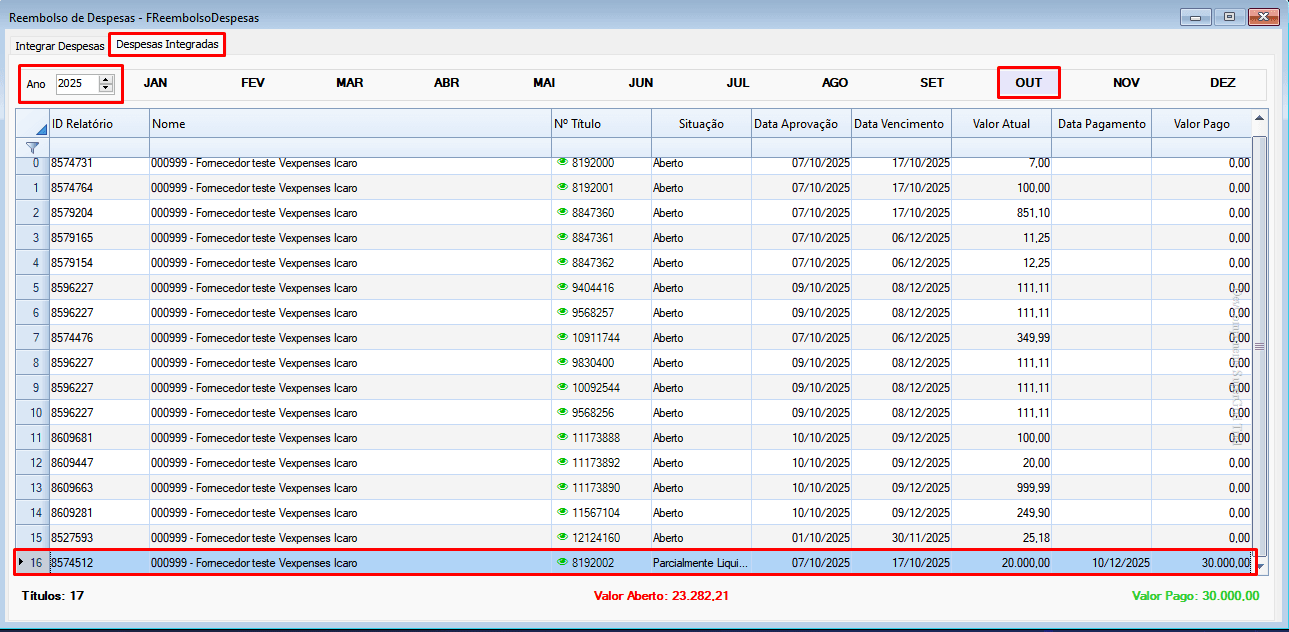Open the grid filter funnel icon

tap(32, 147)
